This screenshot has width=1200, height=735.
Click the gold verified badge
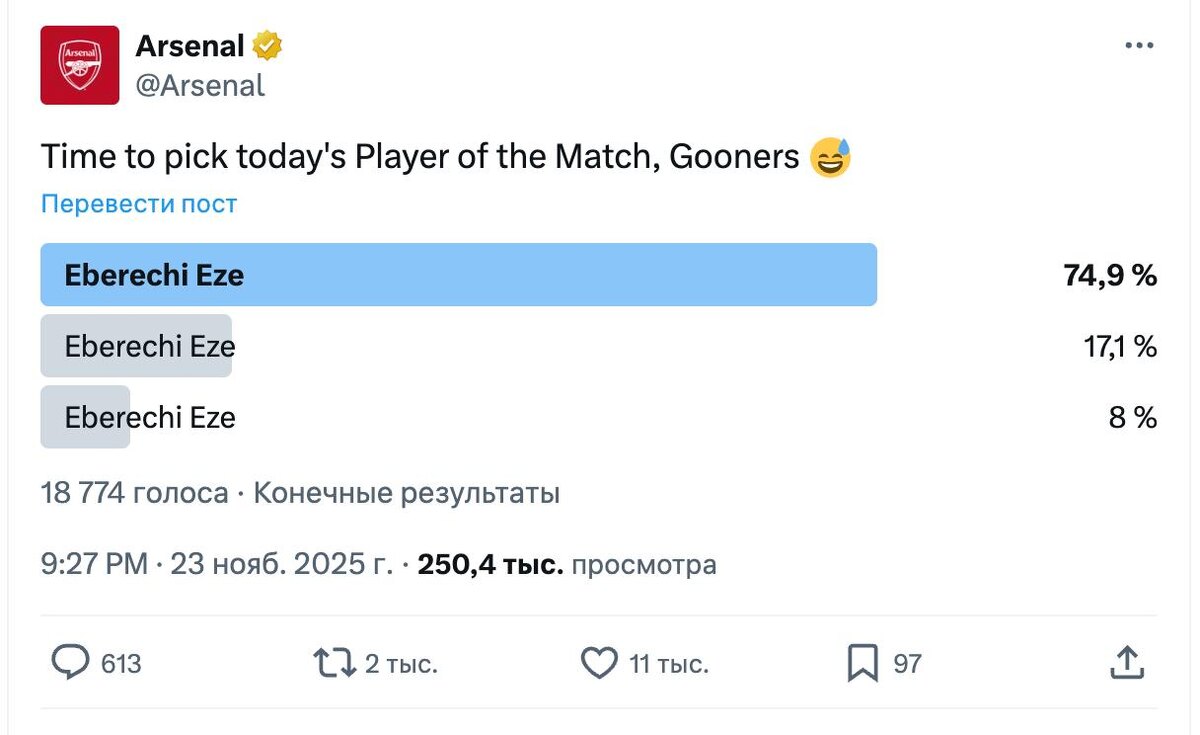click(x=267, y=45)
